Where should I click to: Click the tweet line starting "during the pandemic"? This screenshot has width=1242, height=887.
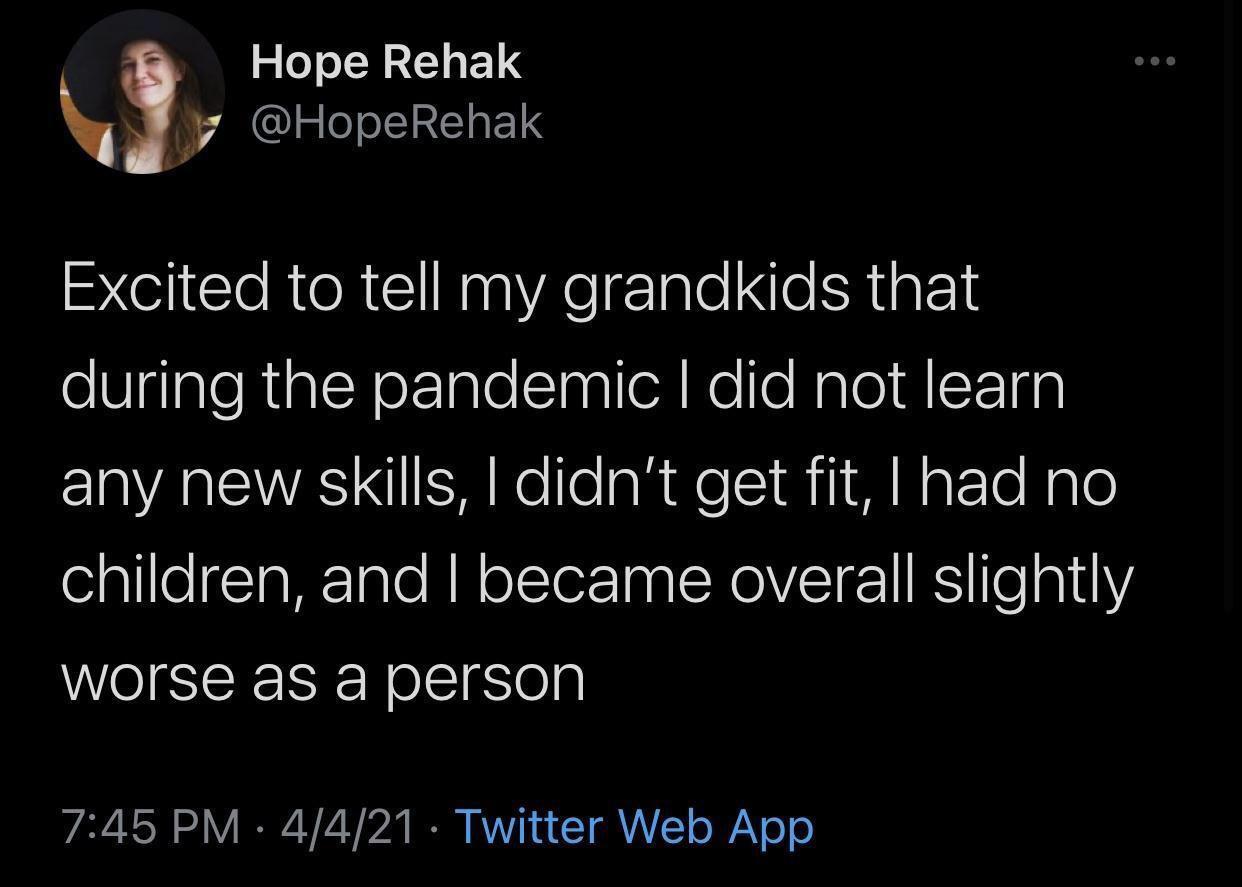563,387
